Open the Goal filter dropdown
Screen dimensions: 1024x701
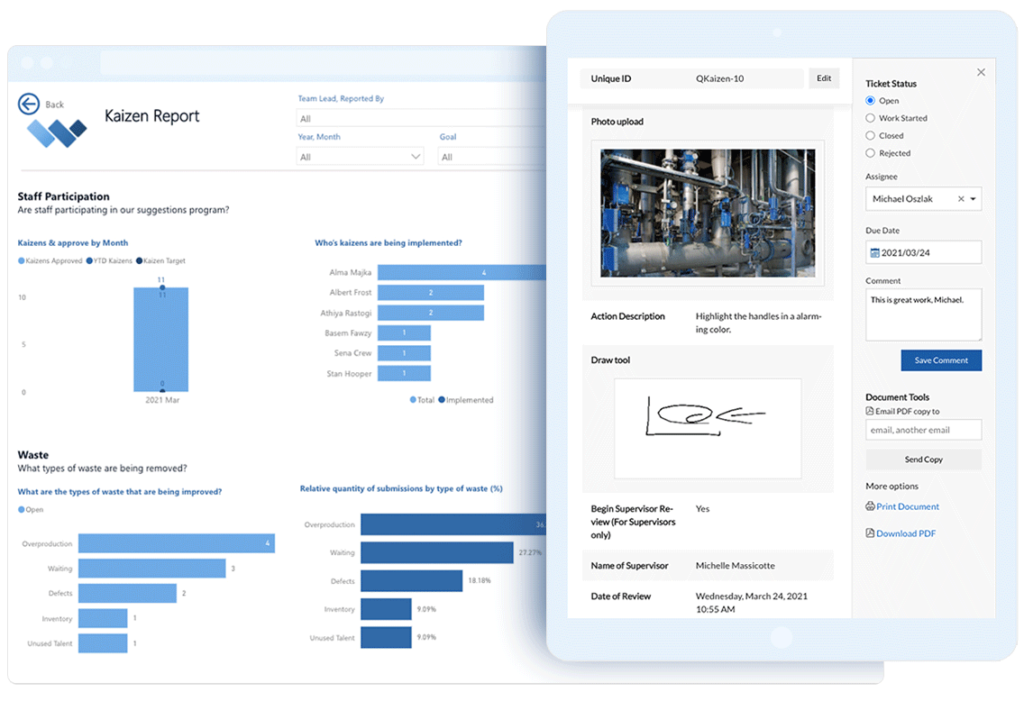pyautogui.click(x=490, y=157)
